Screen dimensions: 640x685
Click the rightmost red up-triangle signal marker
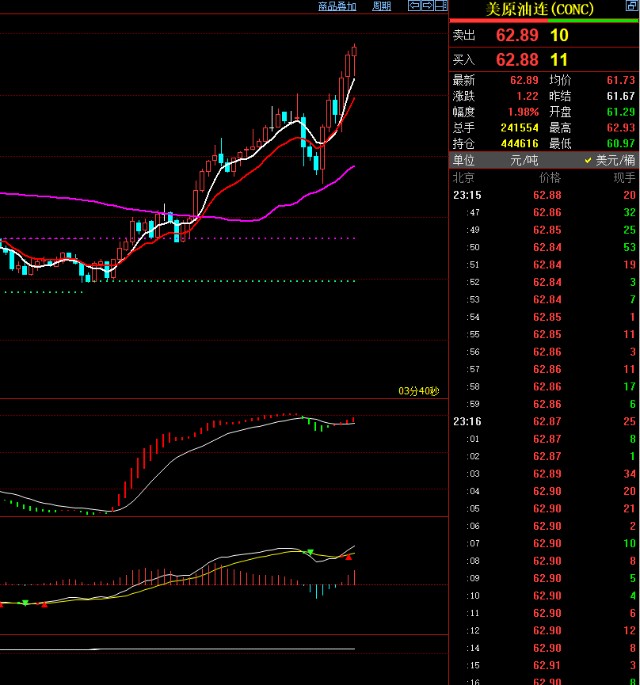[349, 556]
